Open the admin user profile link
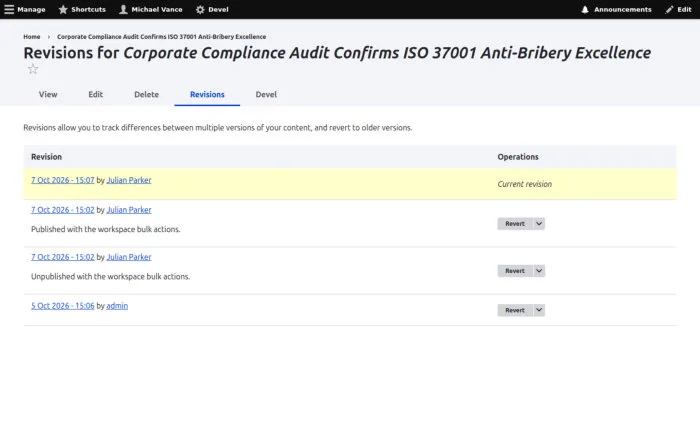The height and width of the screenshot is (438, 700). (x=117, y=305)
